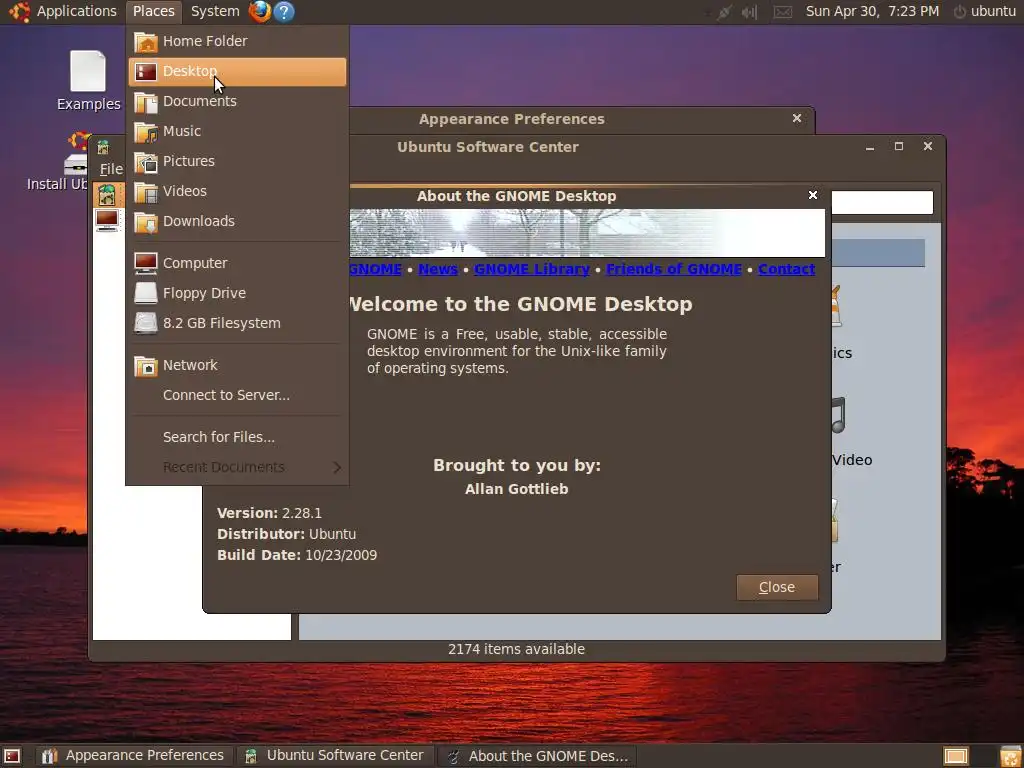Select Desktop from the Places menu
The width and height of the screenshot is (1024, 768).
point(237,71)
